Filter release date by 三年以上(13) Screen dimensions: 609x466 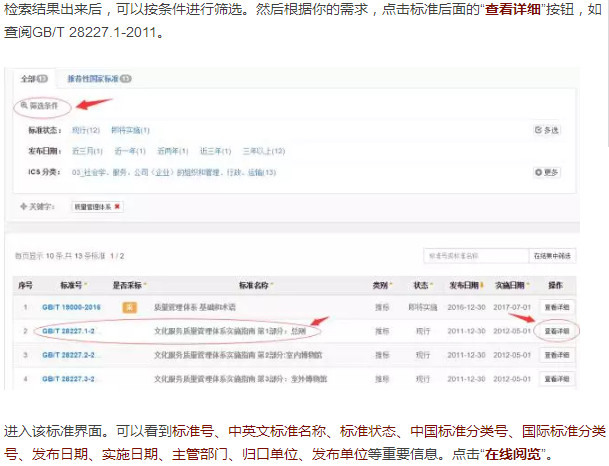click(263, 151)
